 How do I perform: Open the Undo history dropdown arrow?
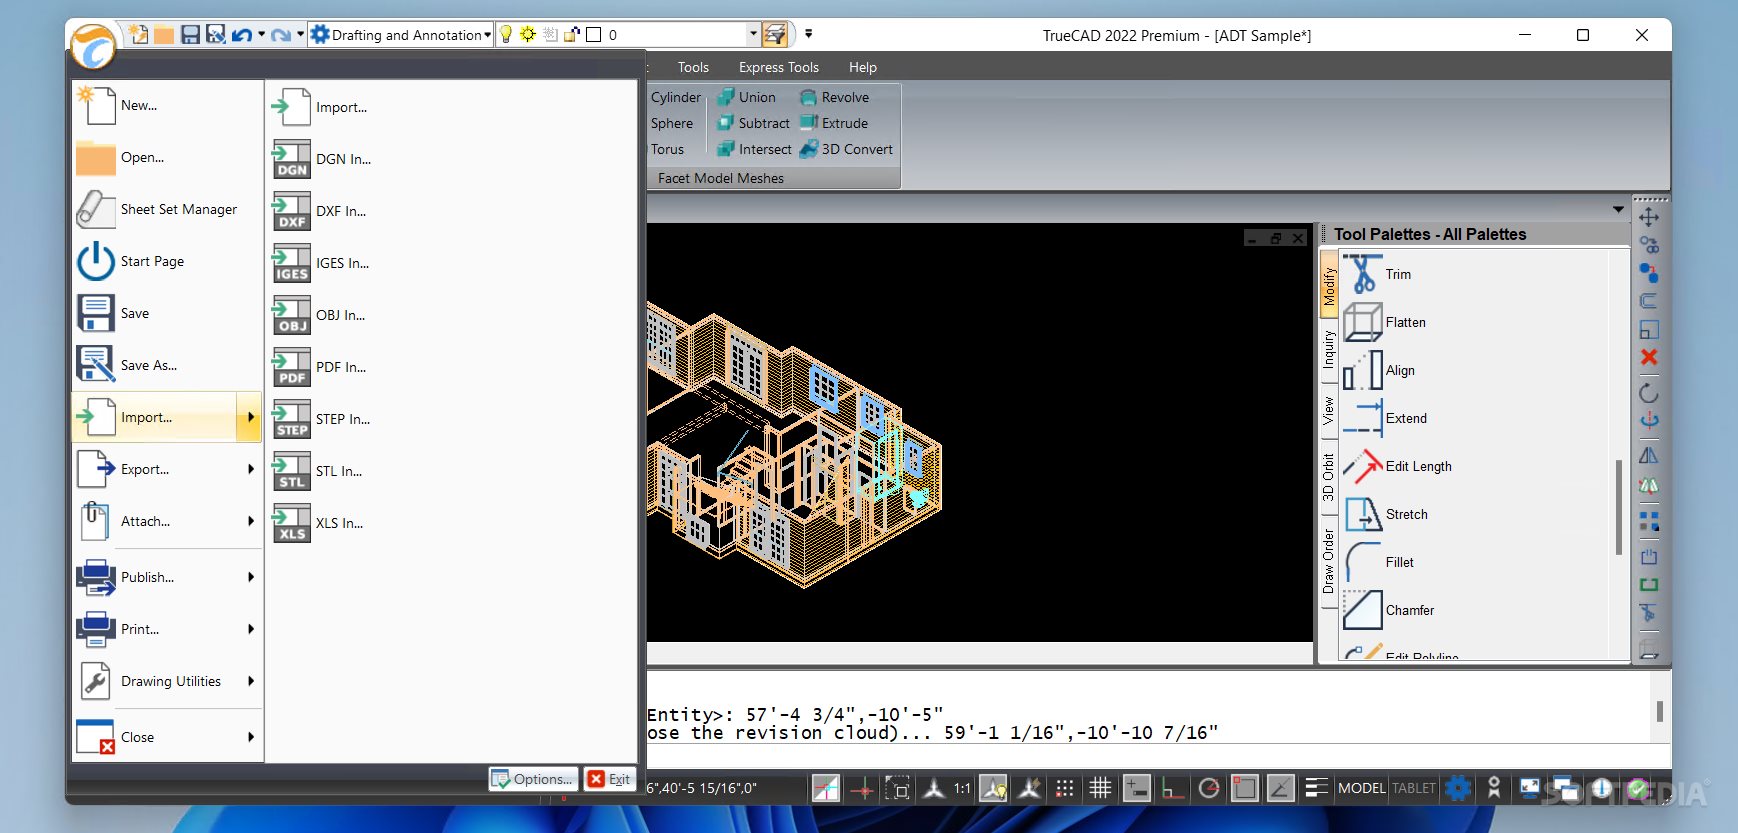coord(262,35)
